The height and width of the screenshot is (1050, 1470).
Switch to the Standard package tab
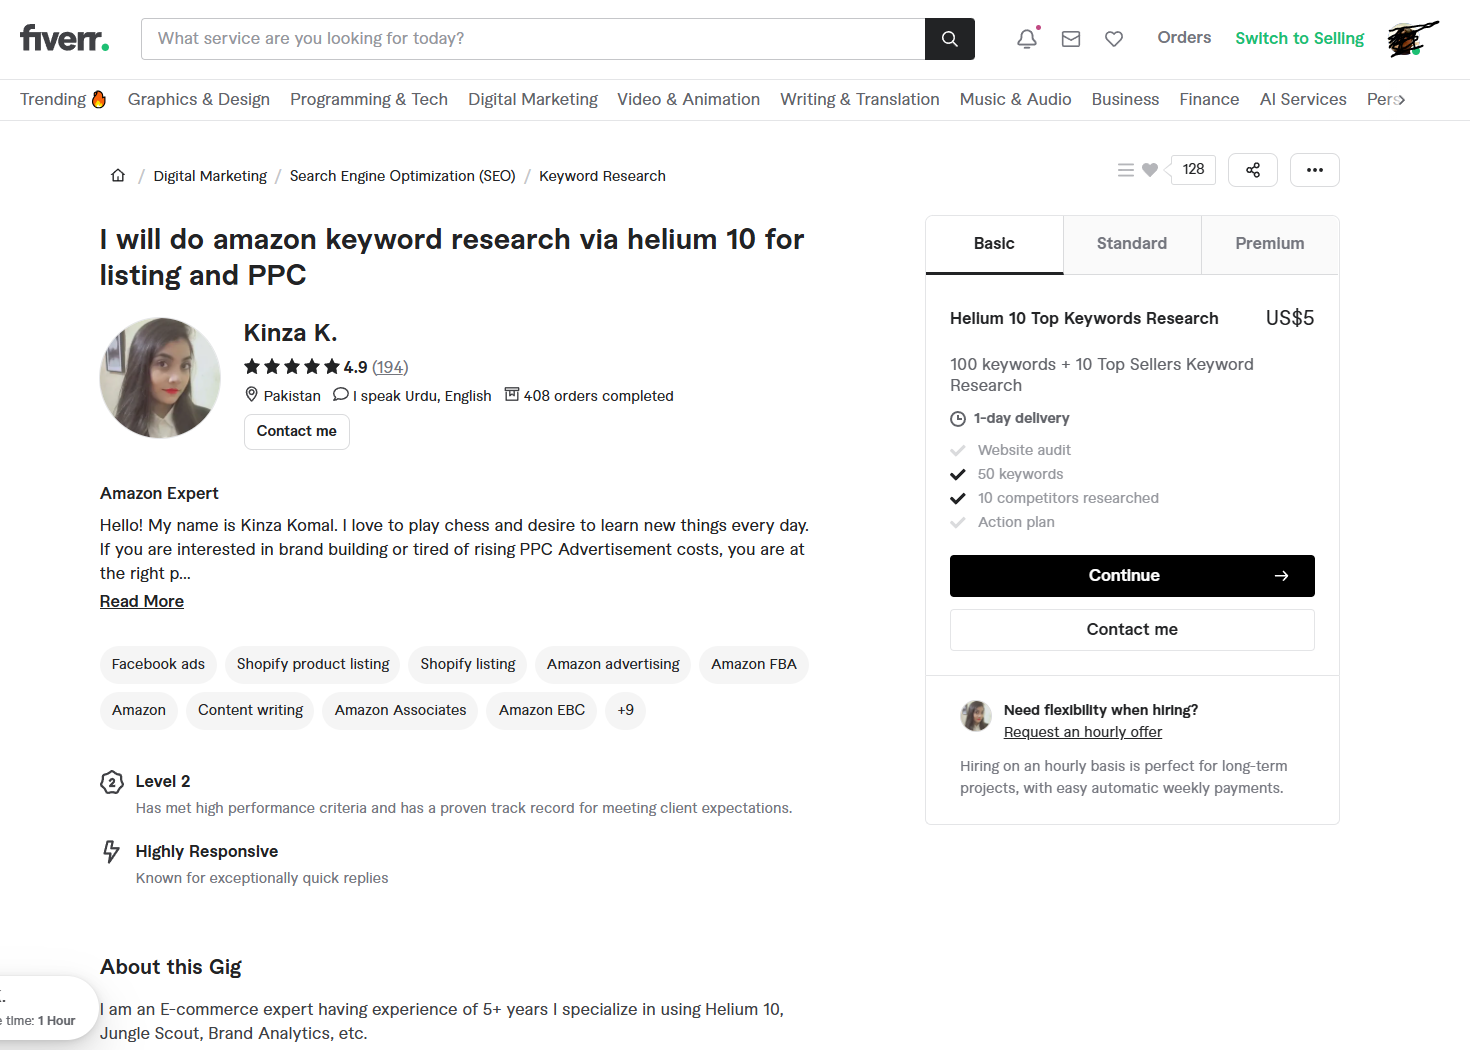tap(1132, 244)
